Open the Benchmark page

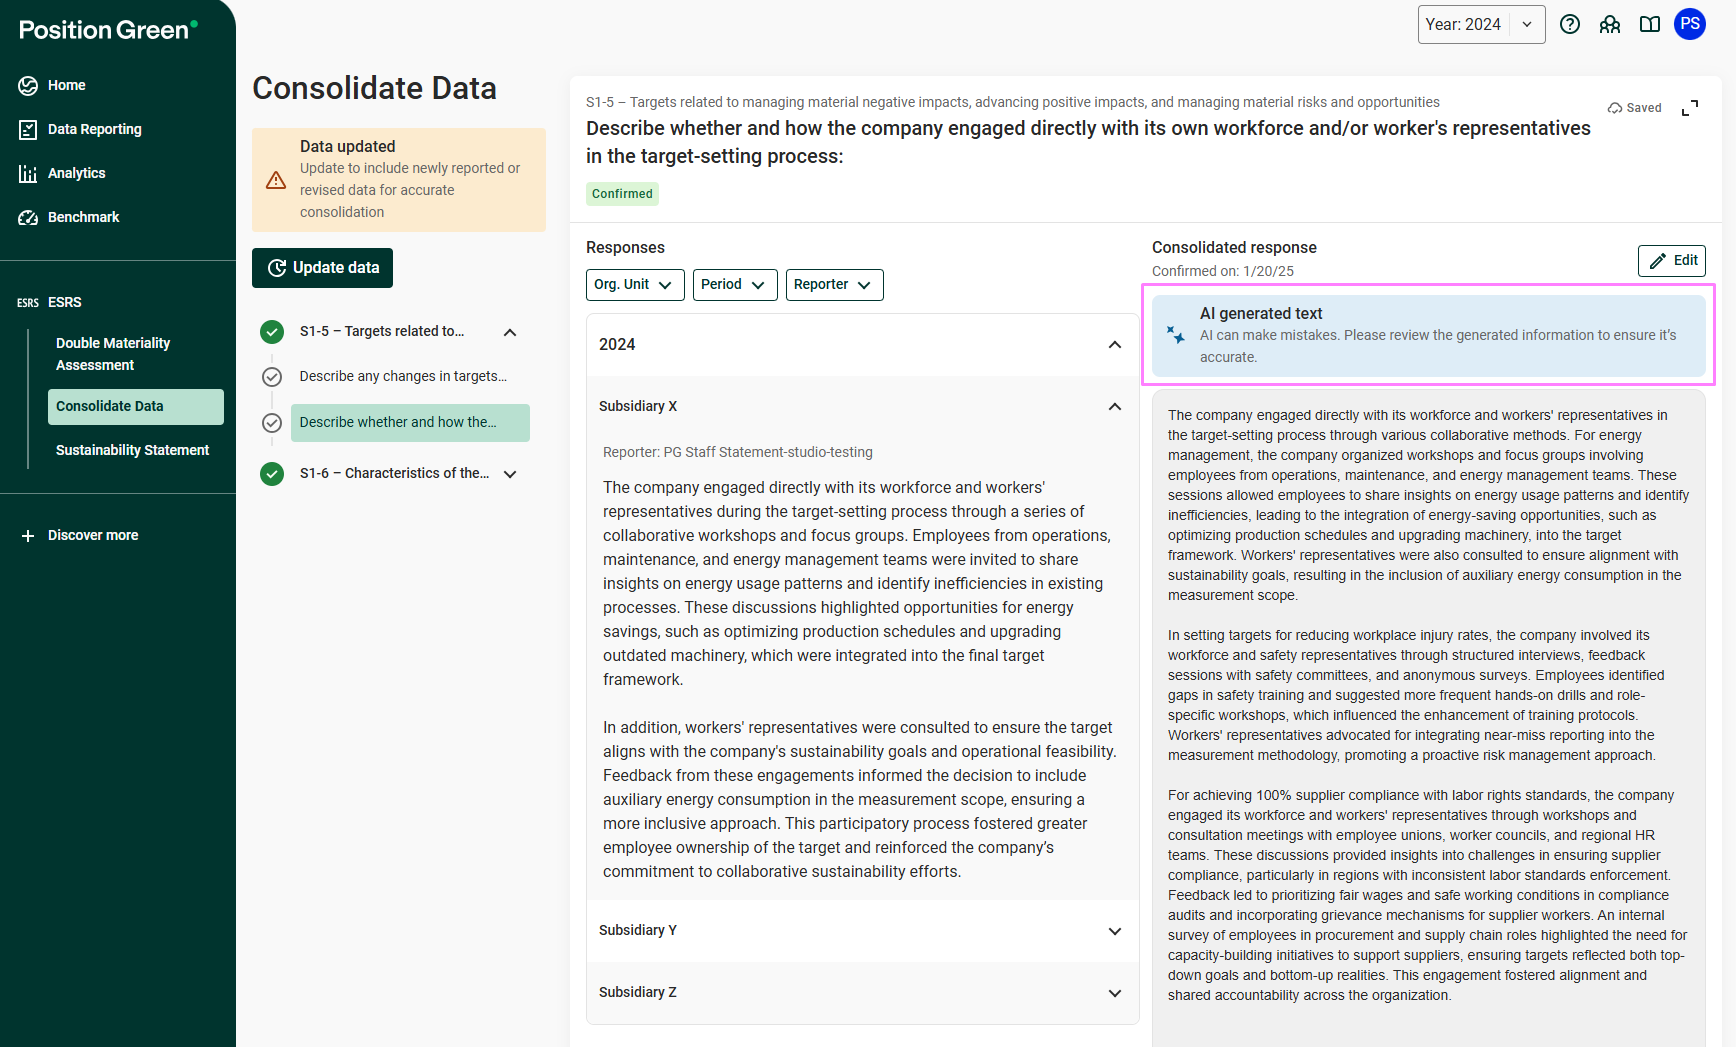tap(83, 217)
